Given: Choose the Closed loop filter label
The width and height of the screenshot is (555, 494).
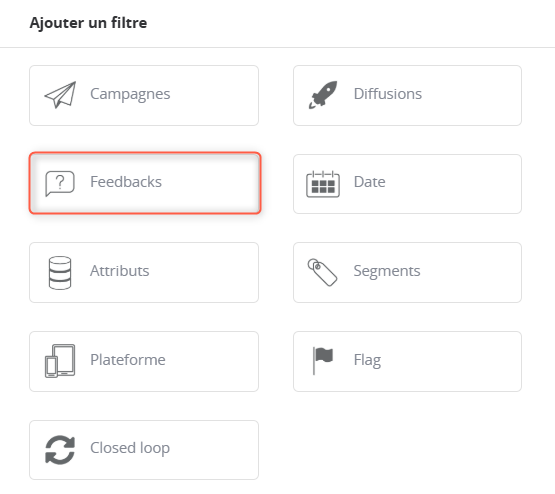Looking at the screenshot, I should 130,448.
